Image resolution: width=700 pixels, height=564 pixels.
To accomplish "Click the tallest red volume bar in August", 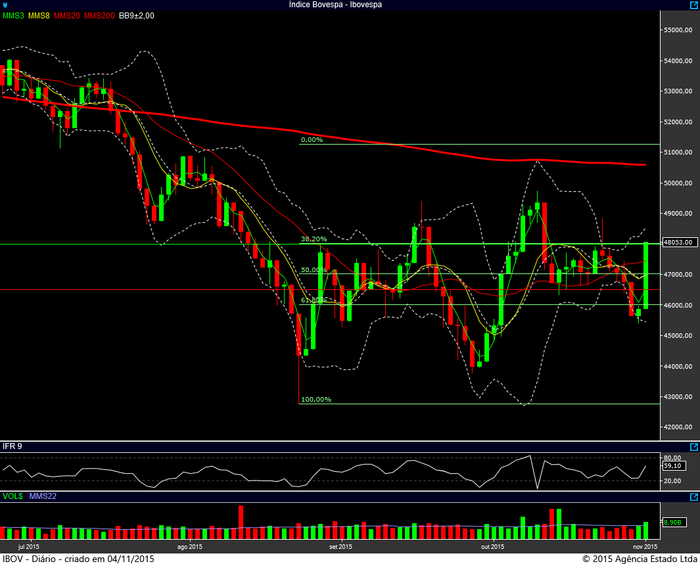I will pos(241,522).
